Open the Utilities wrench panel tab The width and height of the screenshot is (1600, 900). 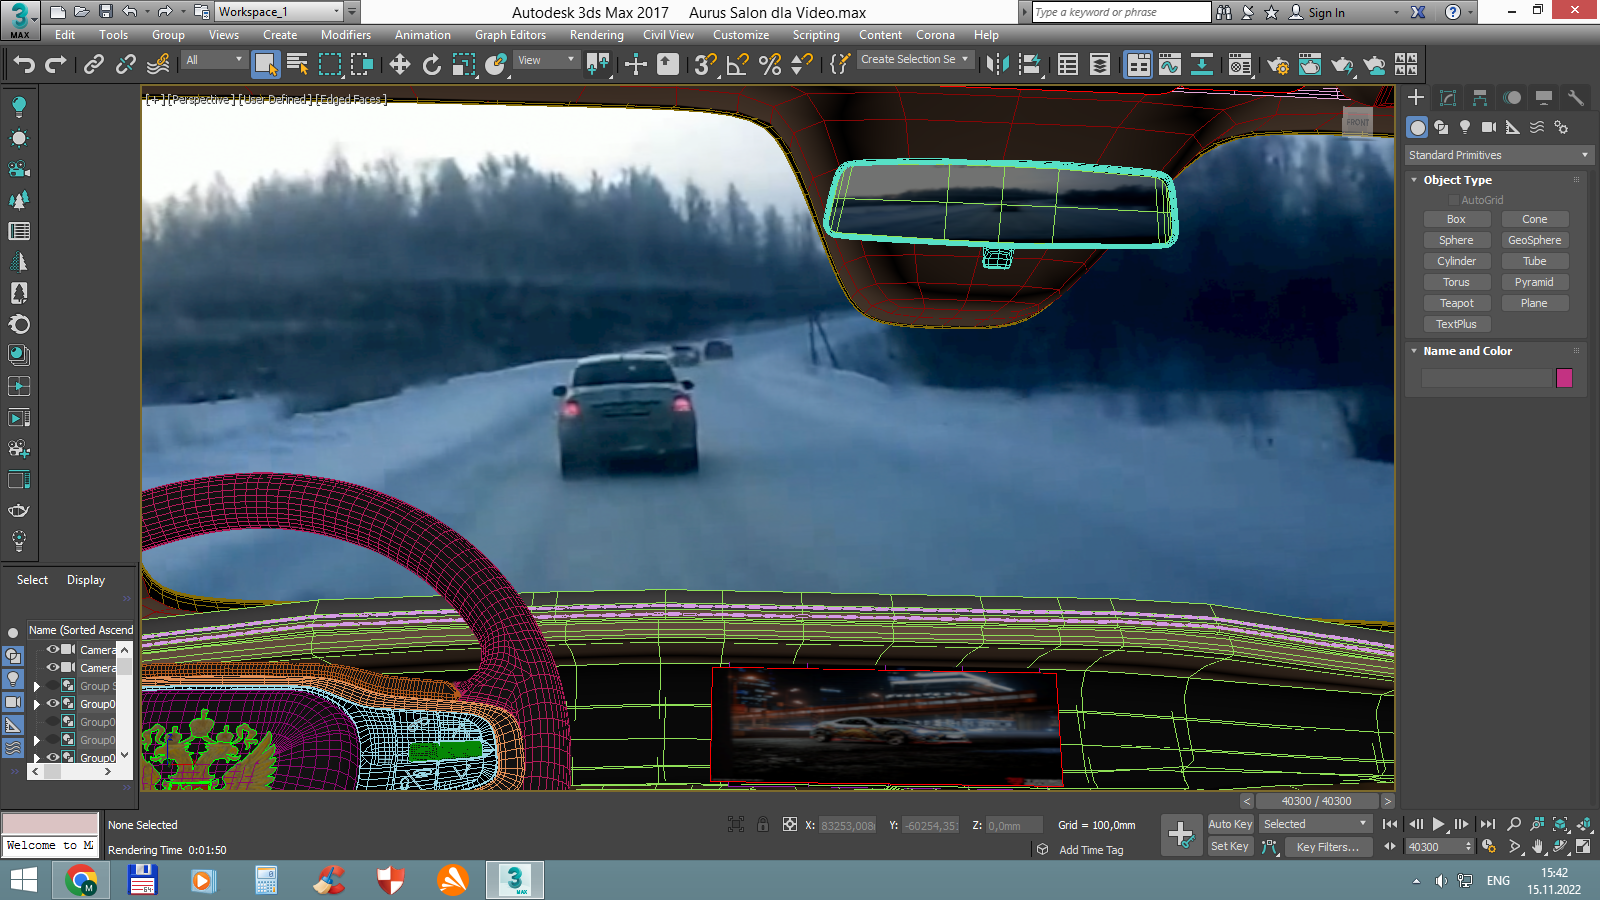pyautogui.click(x=1576, y=97)
